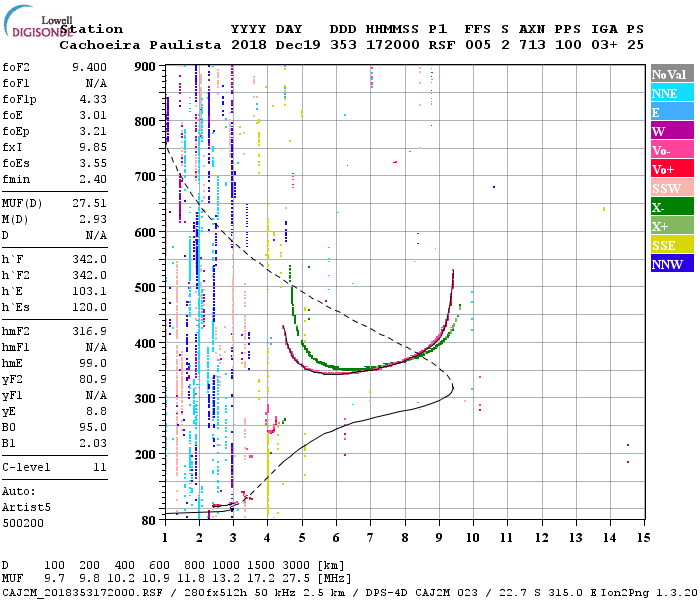The image size is (700, 600).
Task: Click the day number 353
Action: 343,46
